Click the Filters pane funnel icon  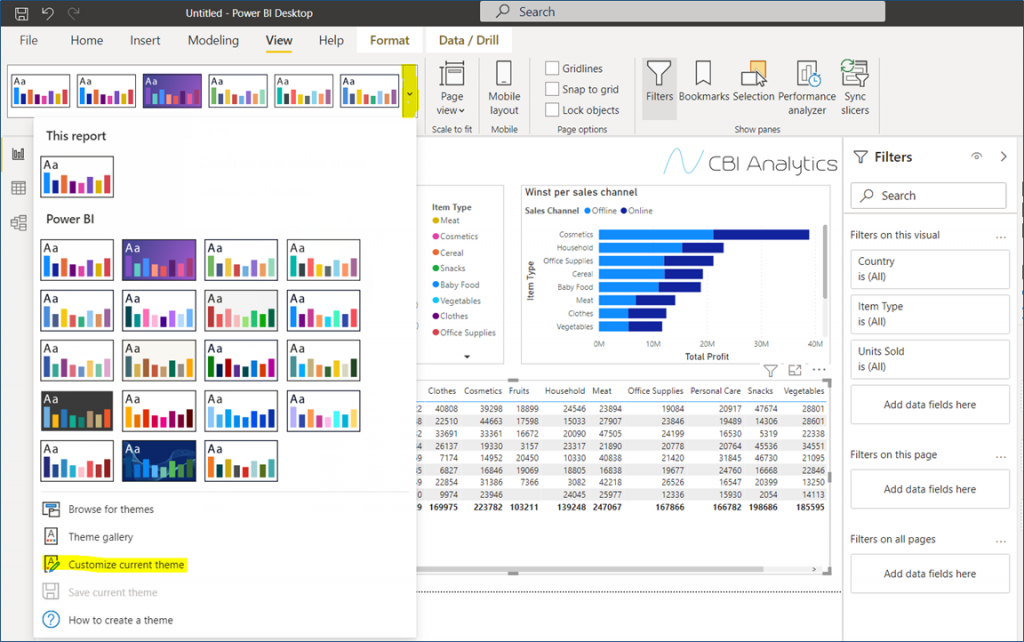point(861,157)
